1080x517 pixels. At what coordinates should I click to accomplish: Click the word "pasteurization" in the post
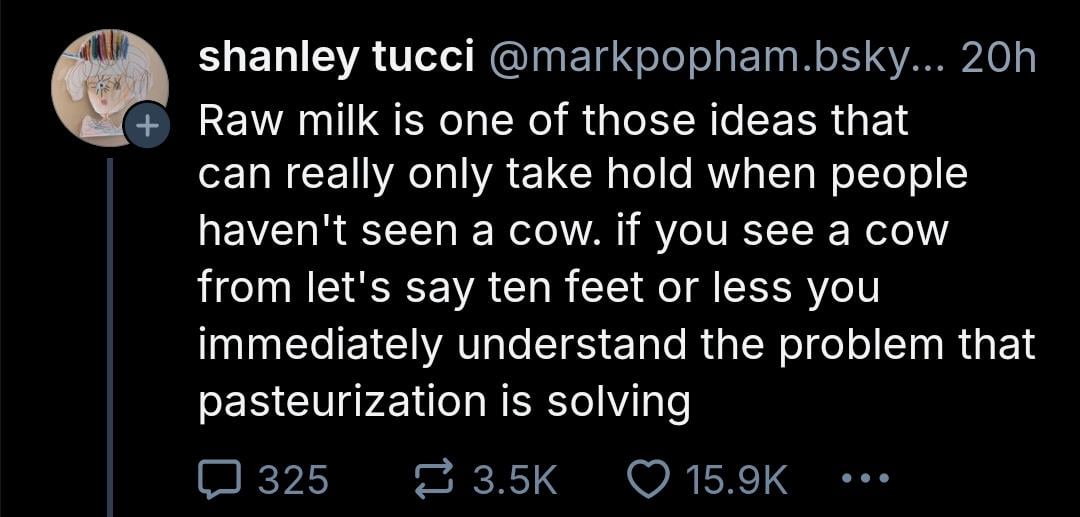339,402
